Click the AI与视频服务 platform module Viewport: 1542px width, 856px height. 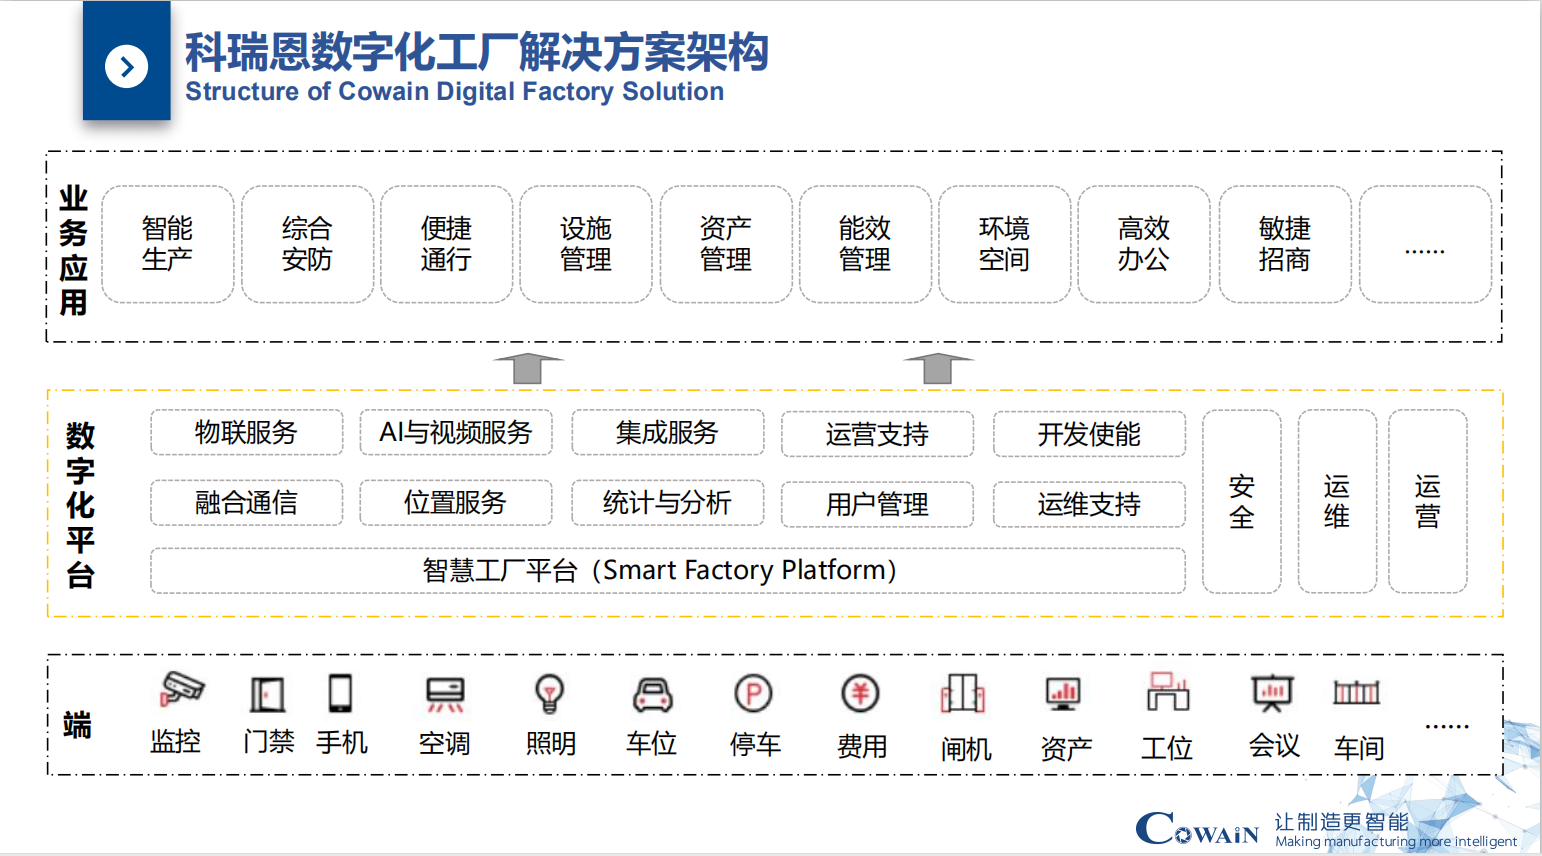tap(456, 433)
